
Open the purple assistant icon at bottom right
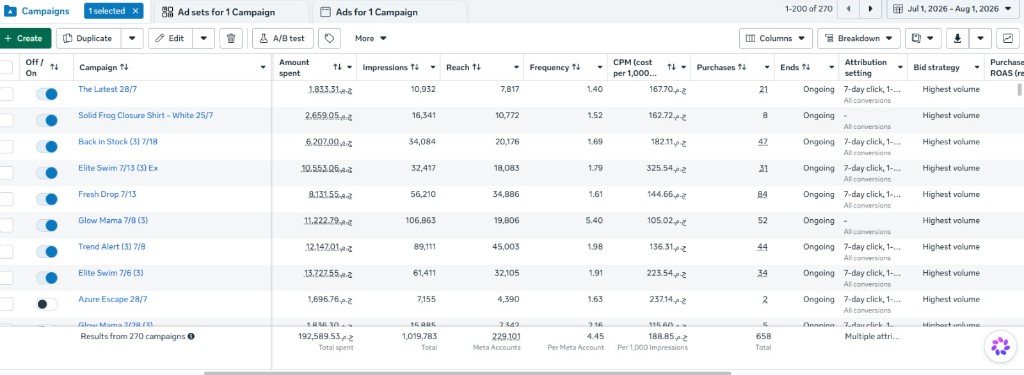[x=1000, y=346]
